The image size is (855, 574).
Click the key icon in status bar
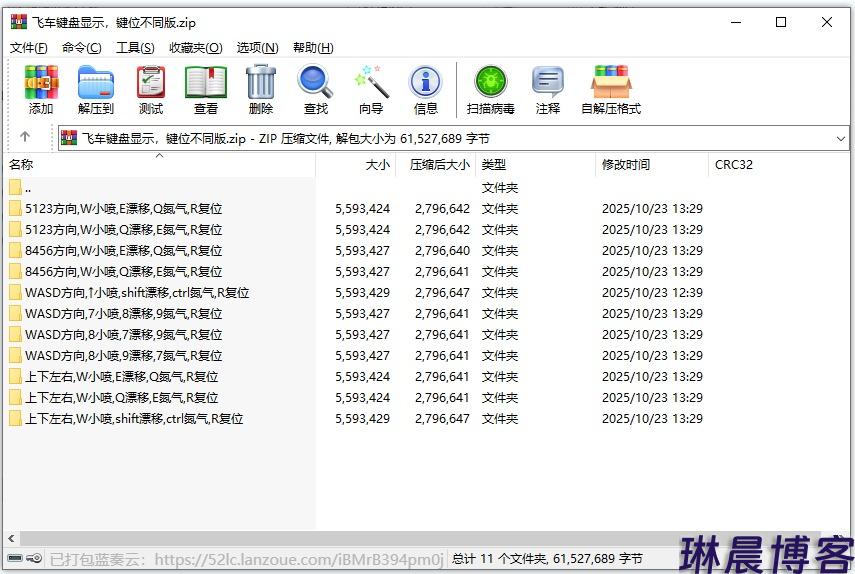coord(34,558)
